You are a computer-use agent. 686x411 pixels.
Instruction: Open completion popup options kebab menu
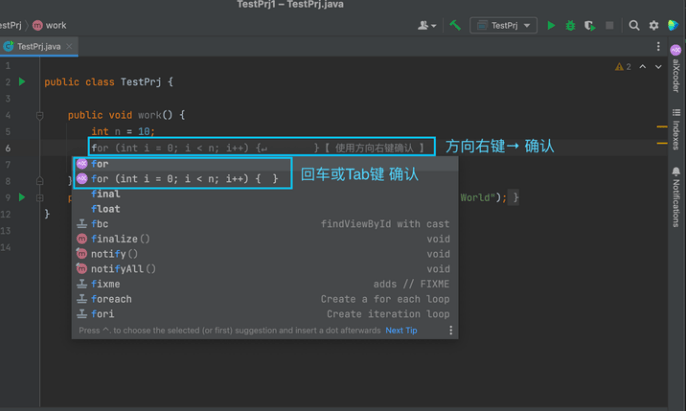(x=451, y=330)
